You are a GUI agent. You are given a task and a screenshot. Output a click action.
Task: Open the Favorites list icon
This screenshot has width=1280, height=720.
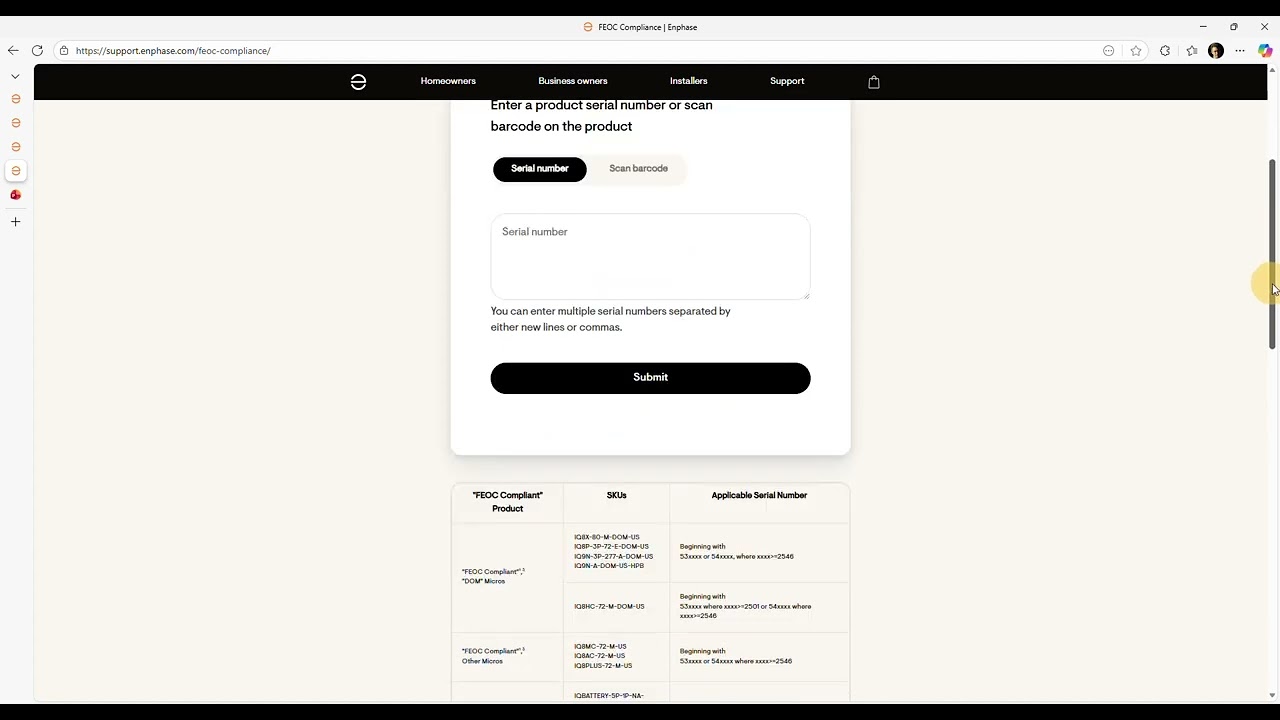[x=1191, y=51]
